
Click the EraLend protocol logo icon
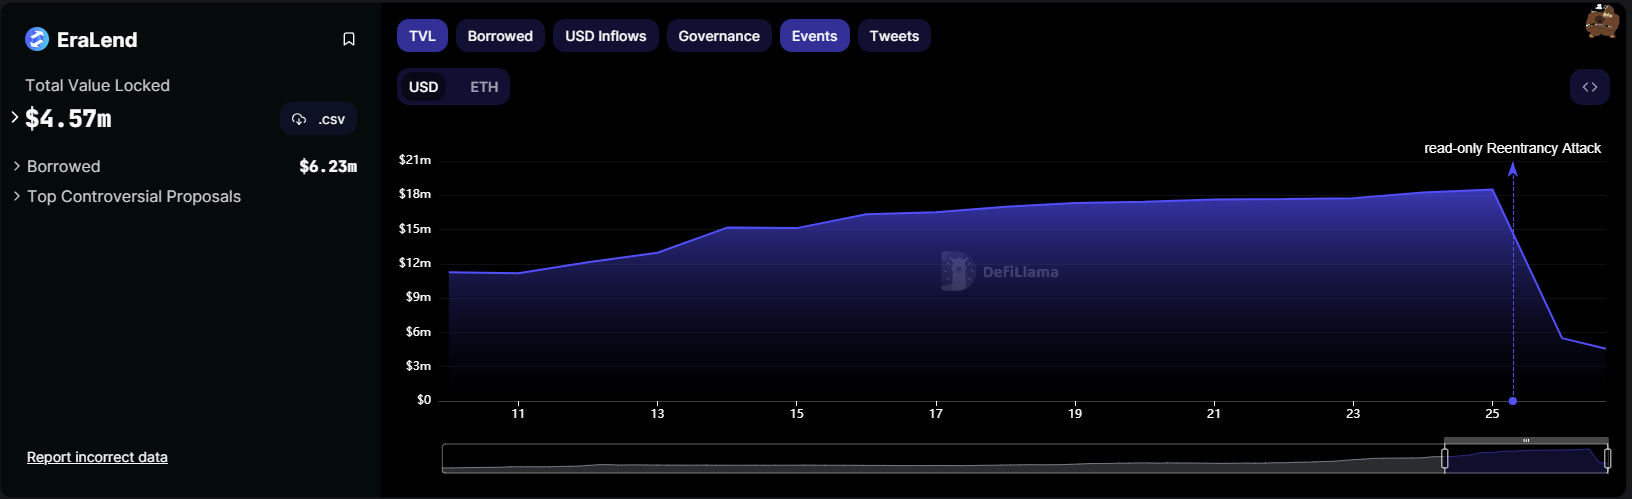[37, 39]
